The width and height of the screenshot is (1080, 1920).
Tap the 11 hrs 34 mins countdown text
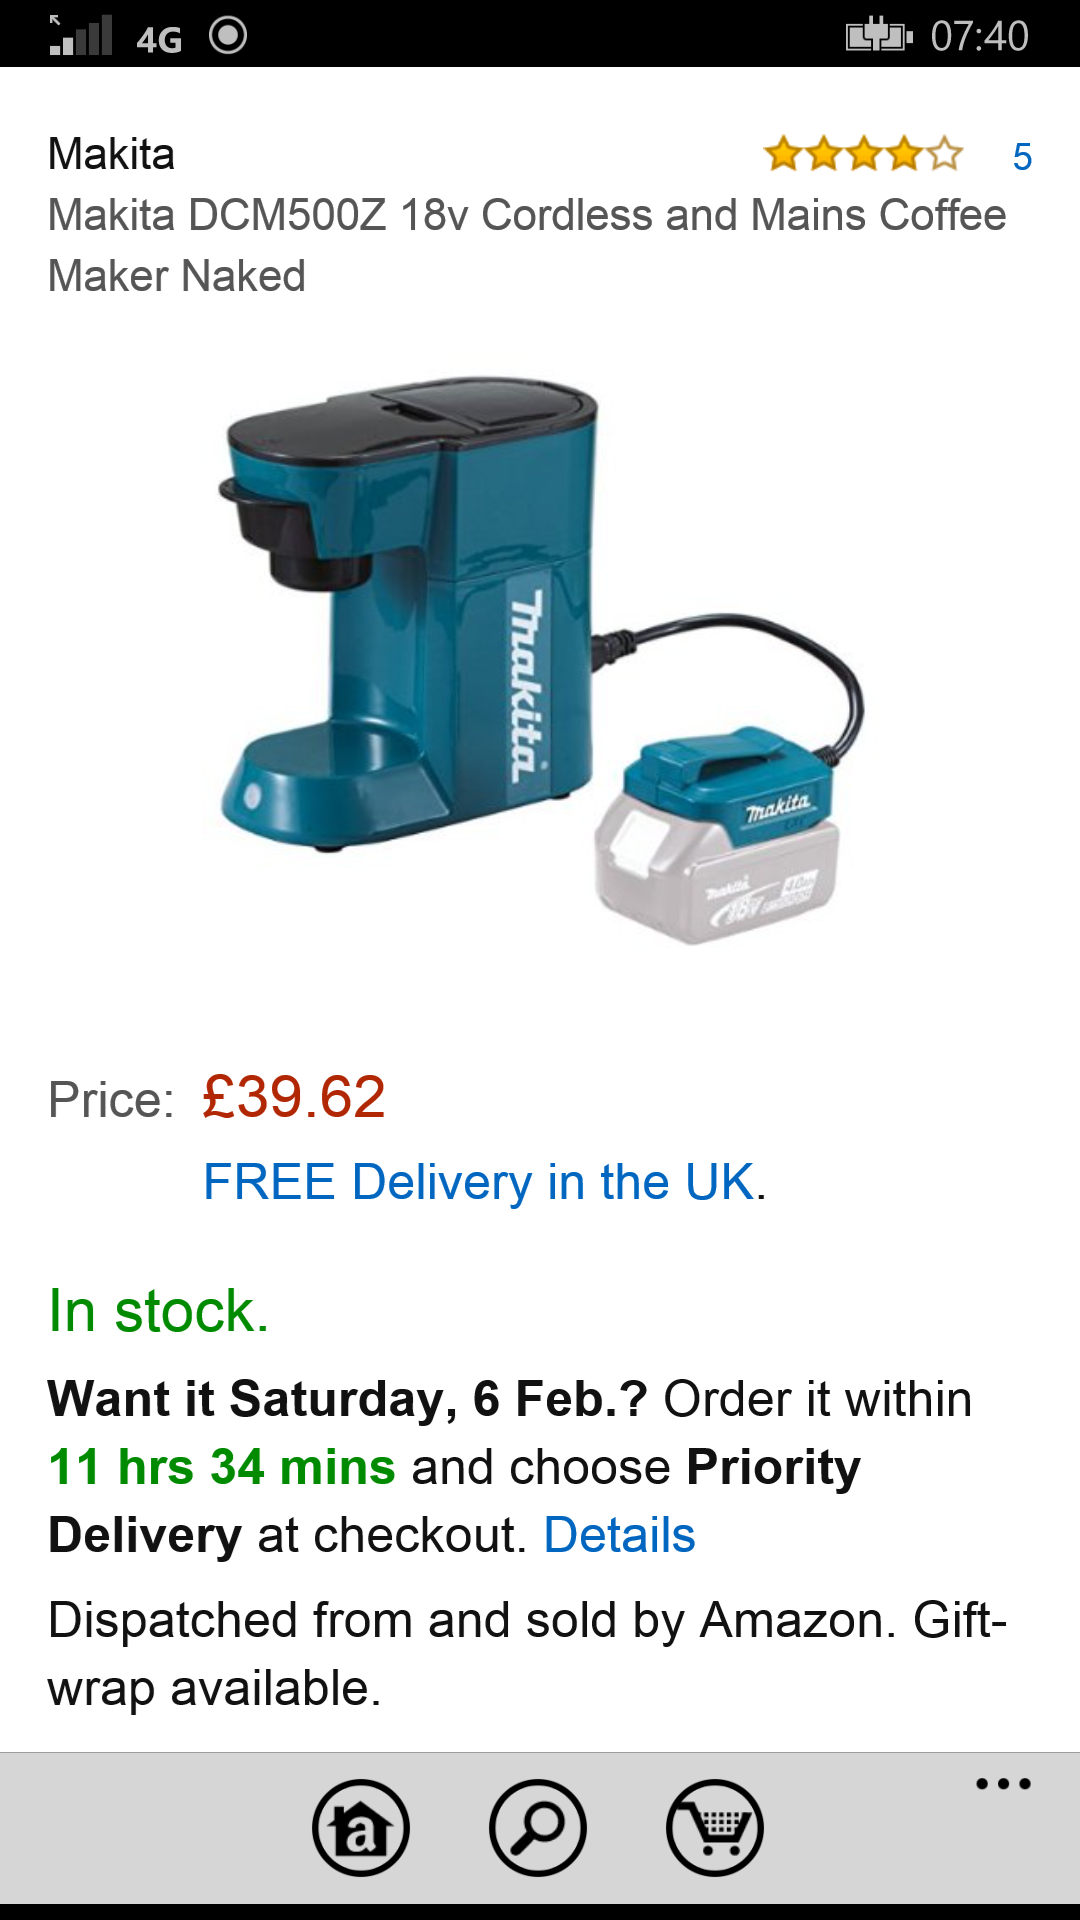[x=222, y=1467]
